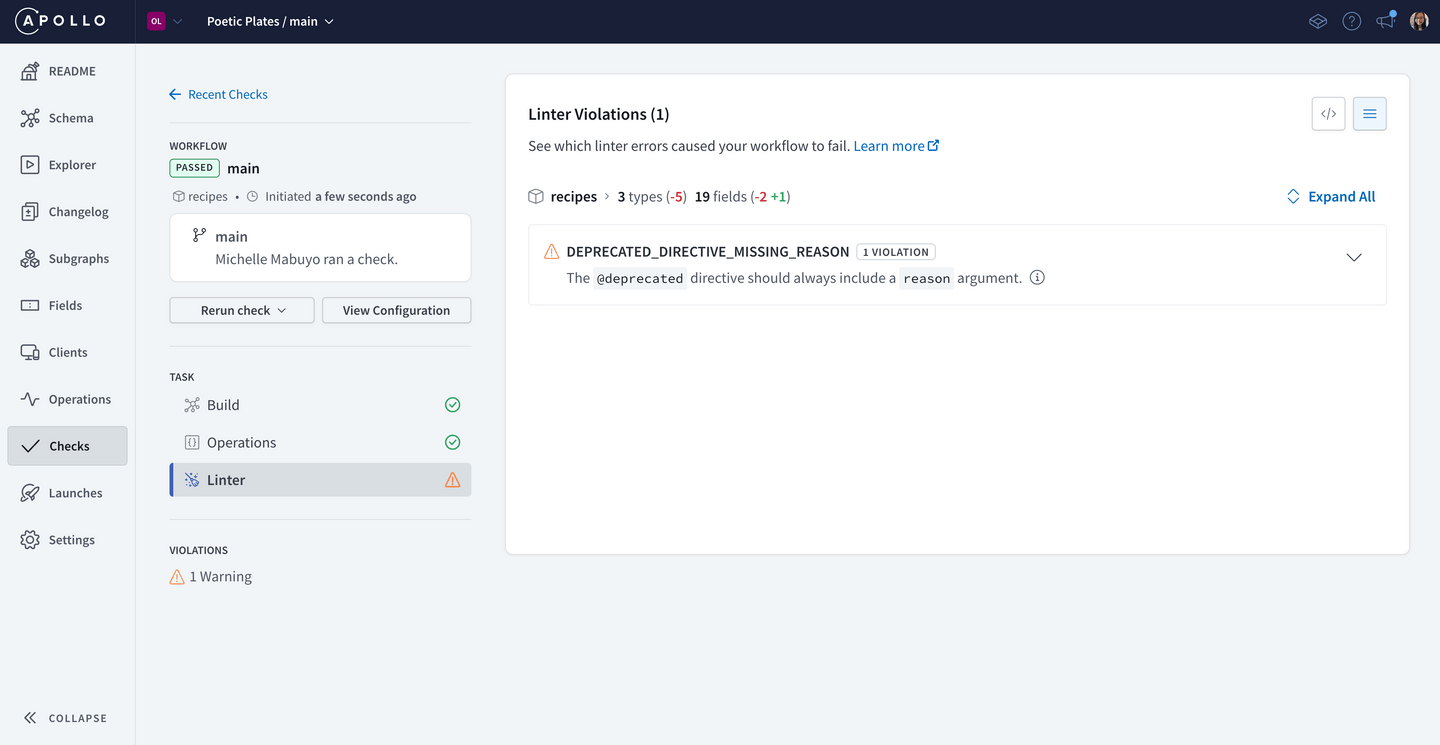This screenshot has height=745, width=1440.
Task: Click the View Configuration button
Action: [x=396, y=310]
